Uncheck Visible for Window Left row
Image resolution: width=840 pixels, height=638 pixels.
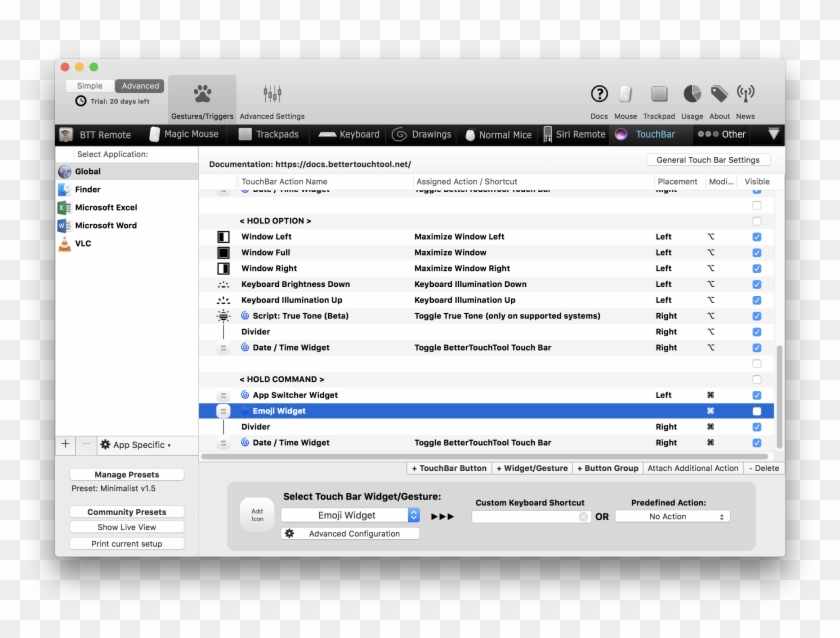click(756, 237)
